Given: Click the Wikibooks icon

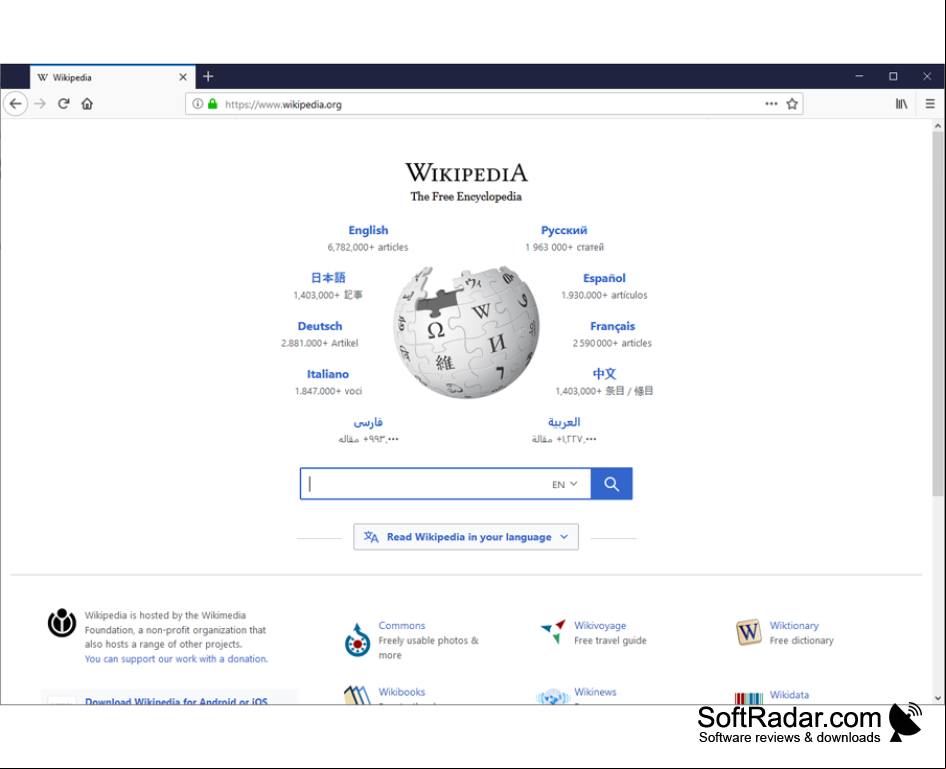Looking at the screenshot, I should (x=357, y=695).
